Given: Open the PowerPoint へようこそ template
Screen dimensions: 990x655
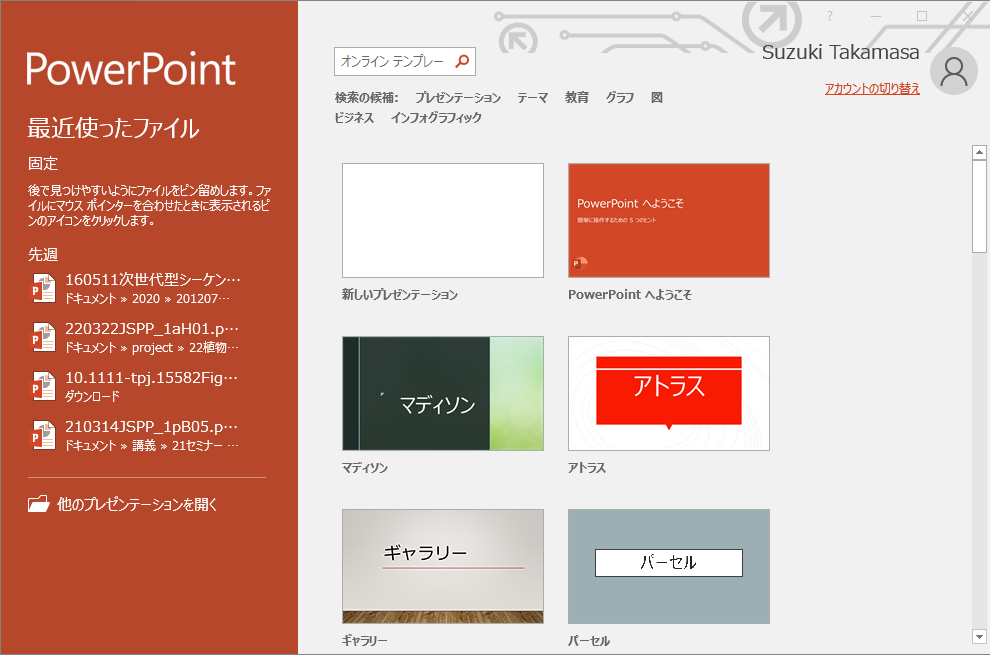Looking at the screenshot, I should click(669, 220).
